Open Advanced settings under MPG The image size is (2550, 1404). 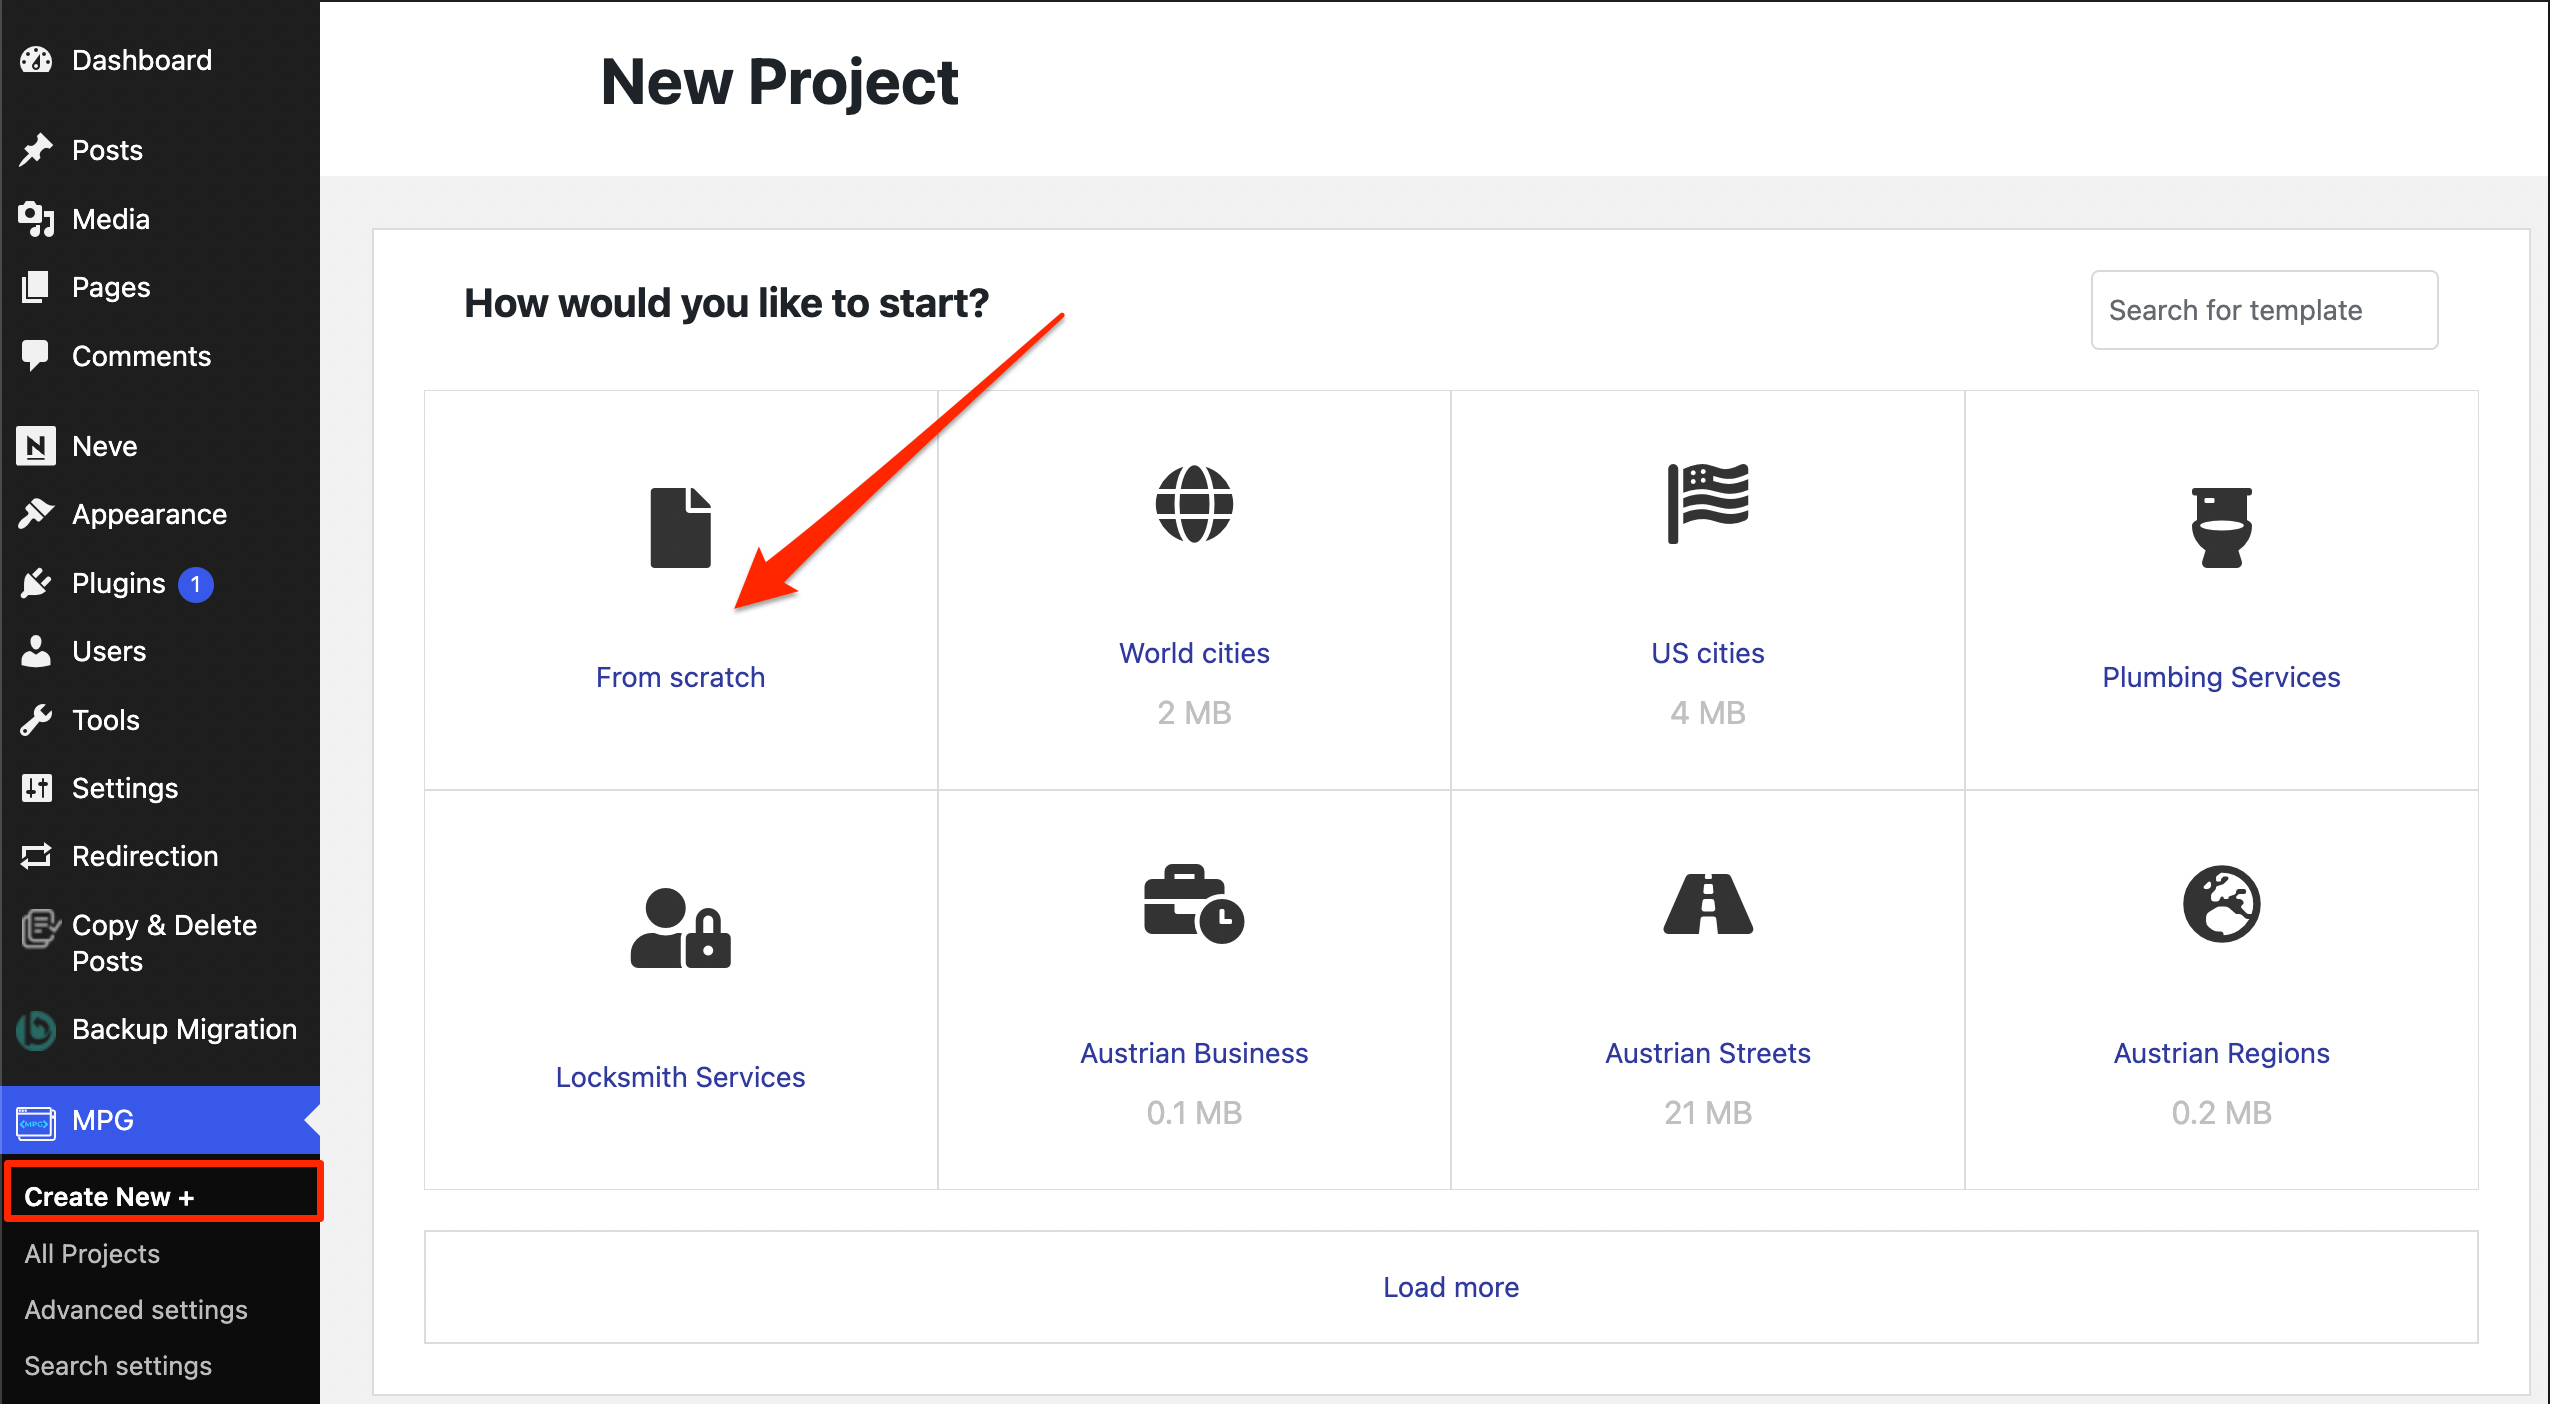[x=136, y=1309]
